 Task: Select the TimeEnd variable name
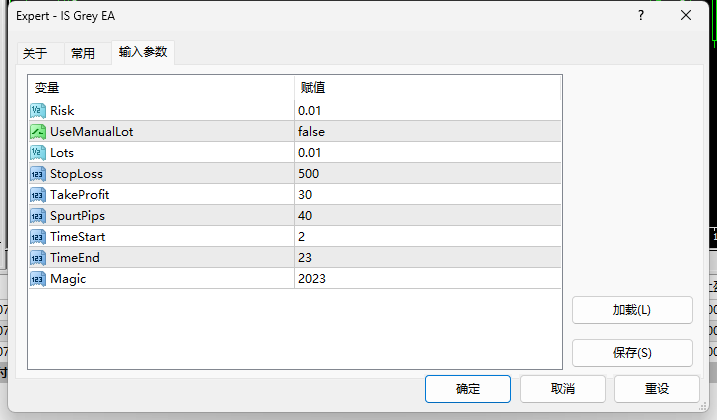coord(75,258)
